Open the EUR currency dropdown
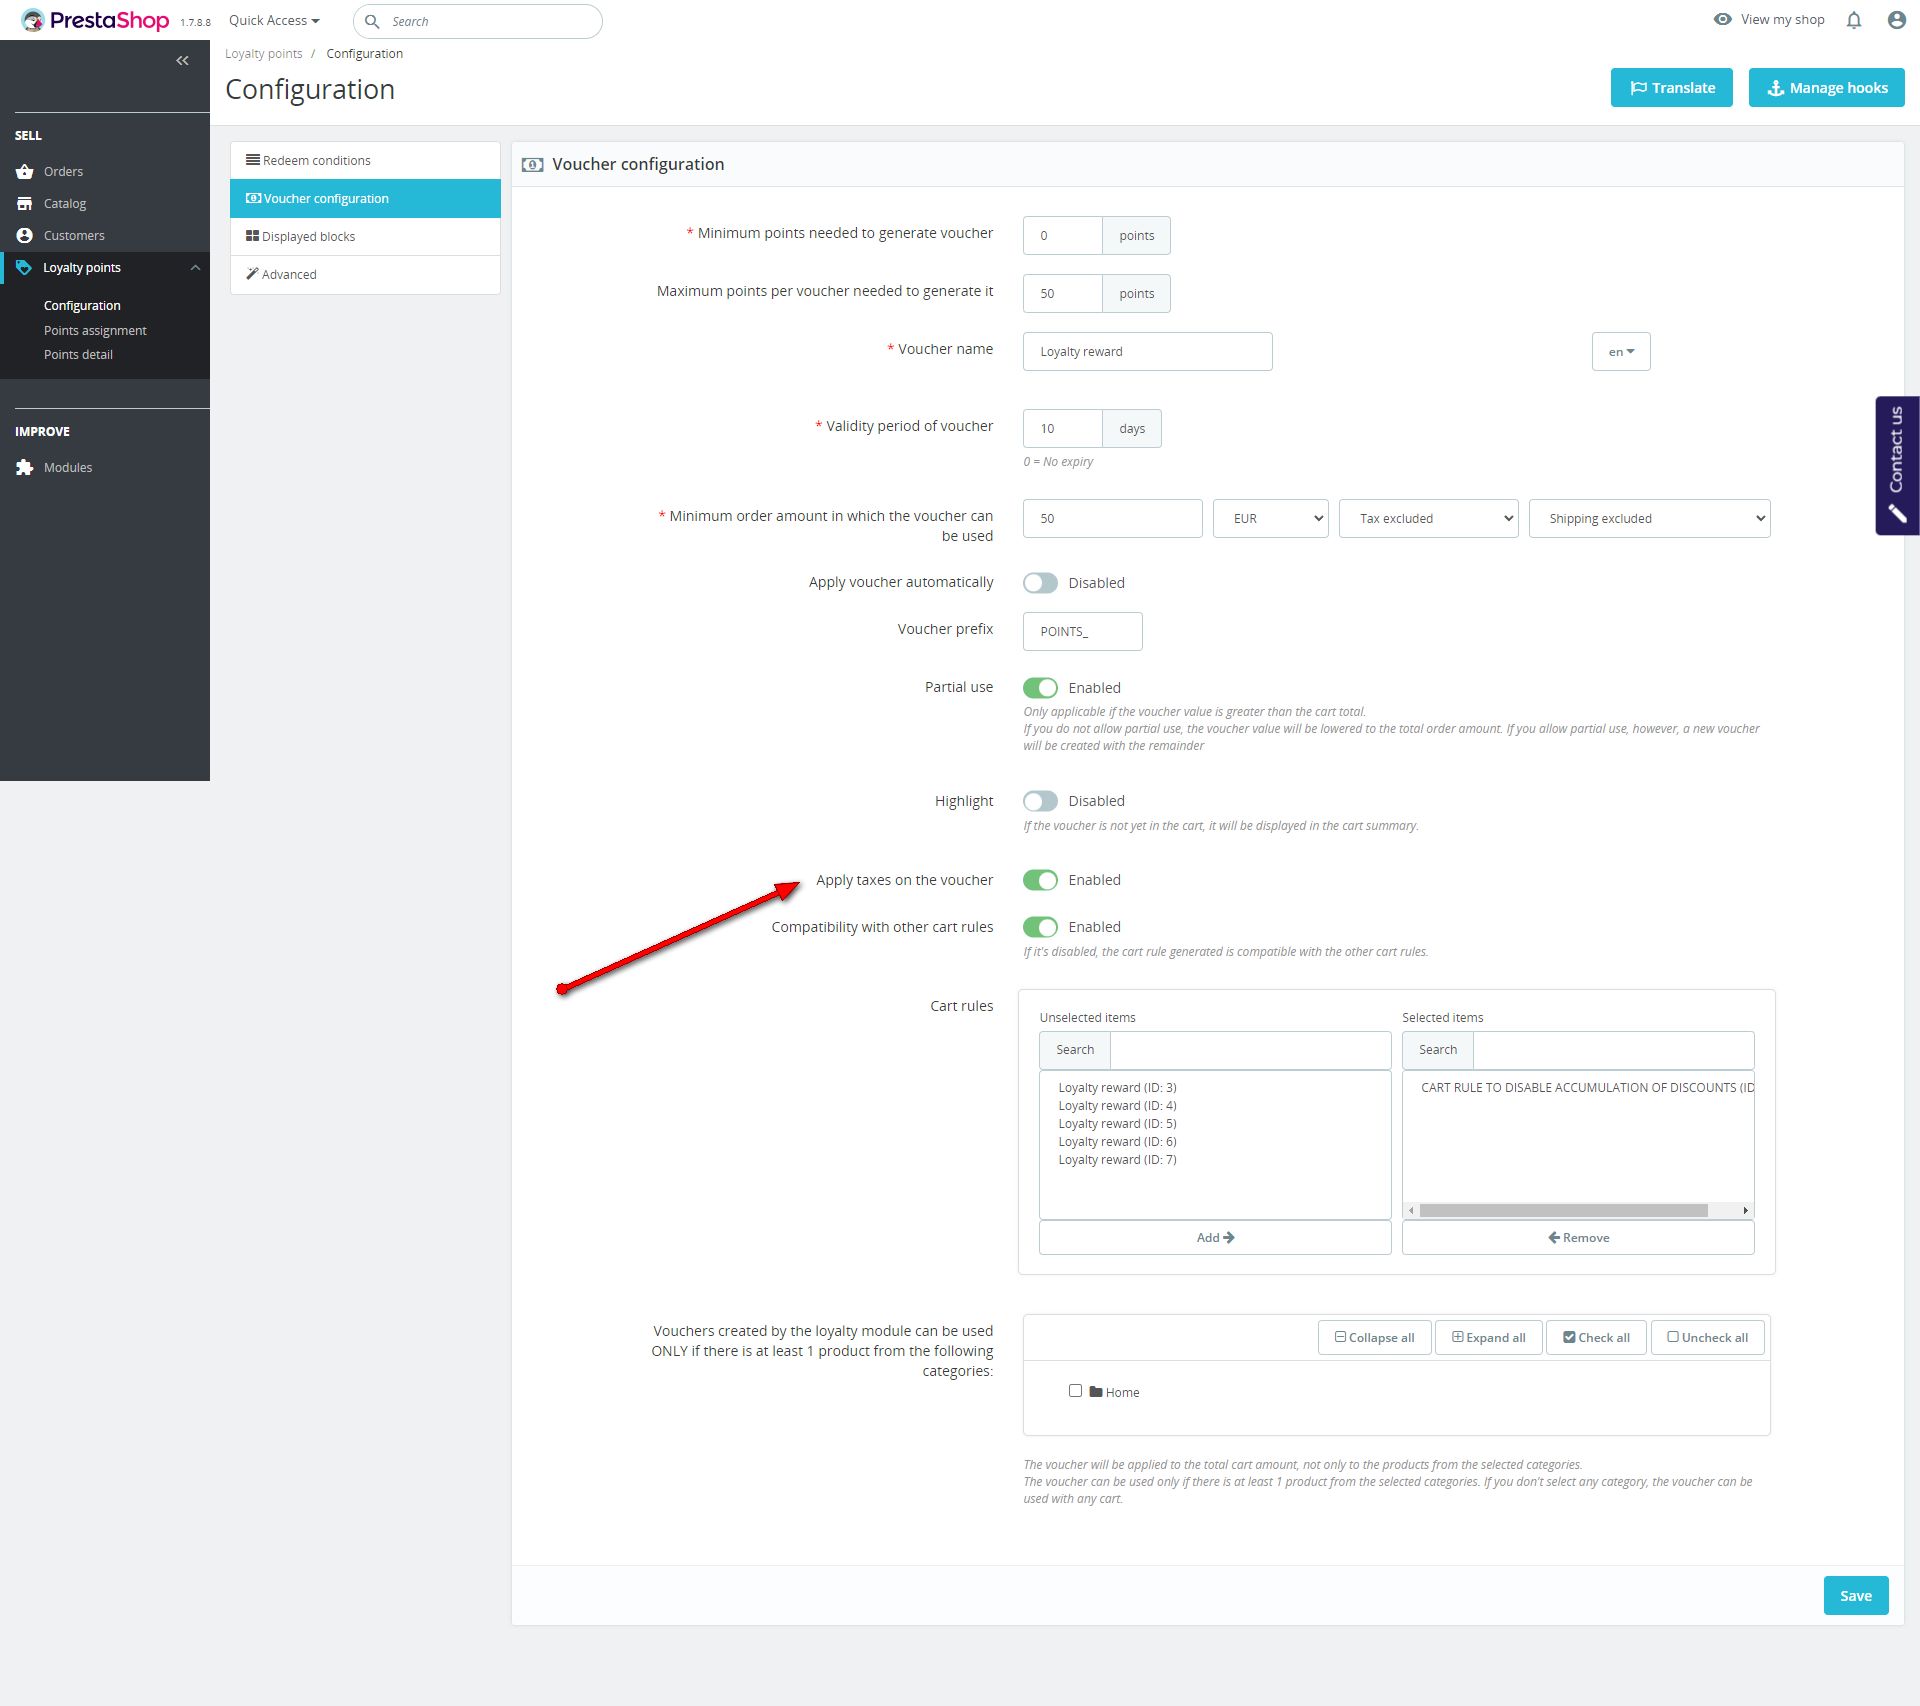 [x=1270, y=519]
